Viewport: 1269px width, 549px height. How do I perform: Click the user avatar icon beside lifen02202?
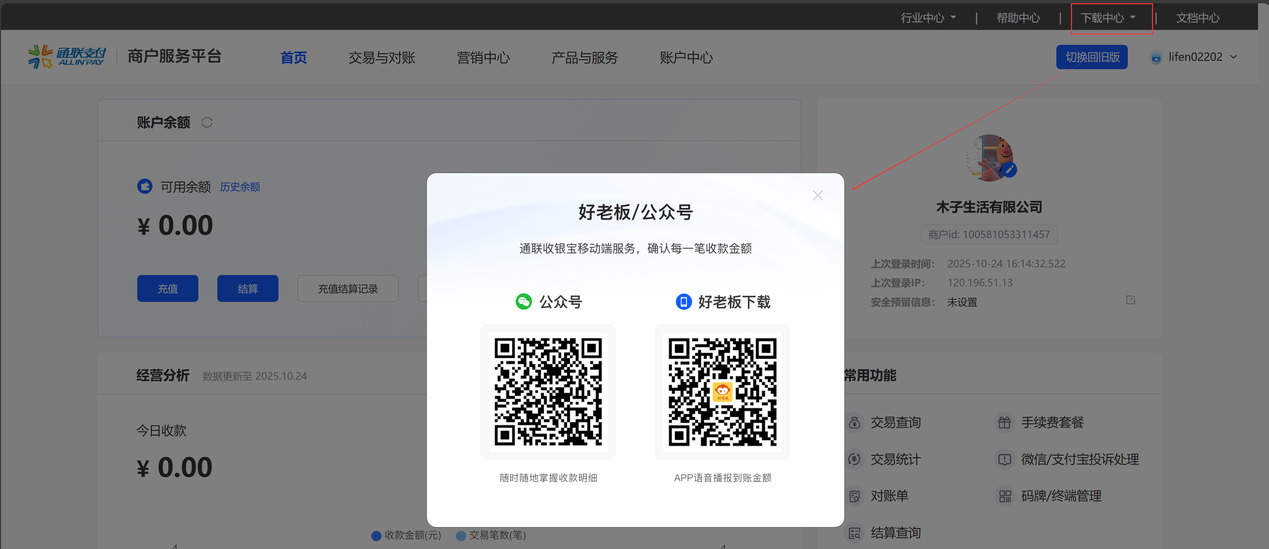[1156, 57]
